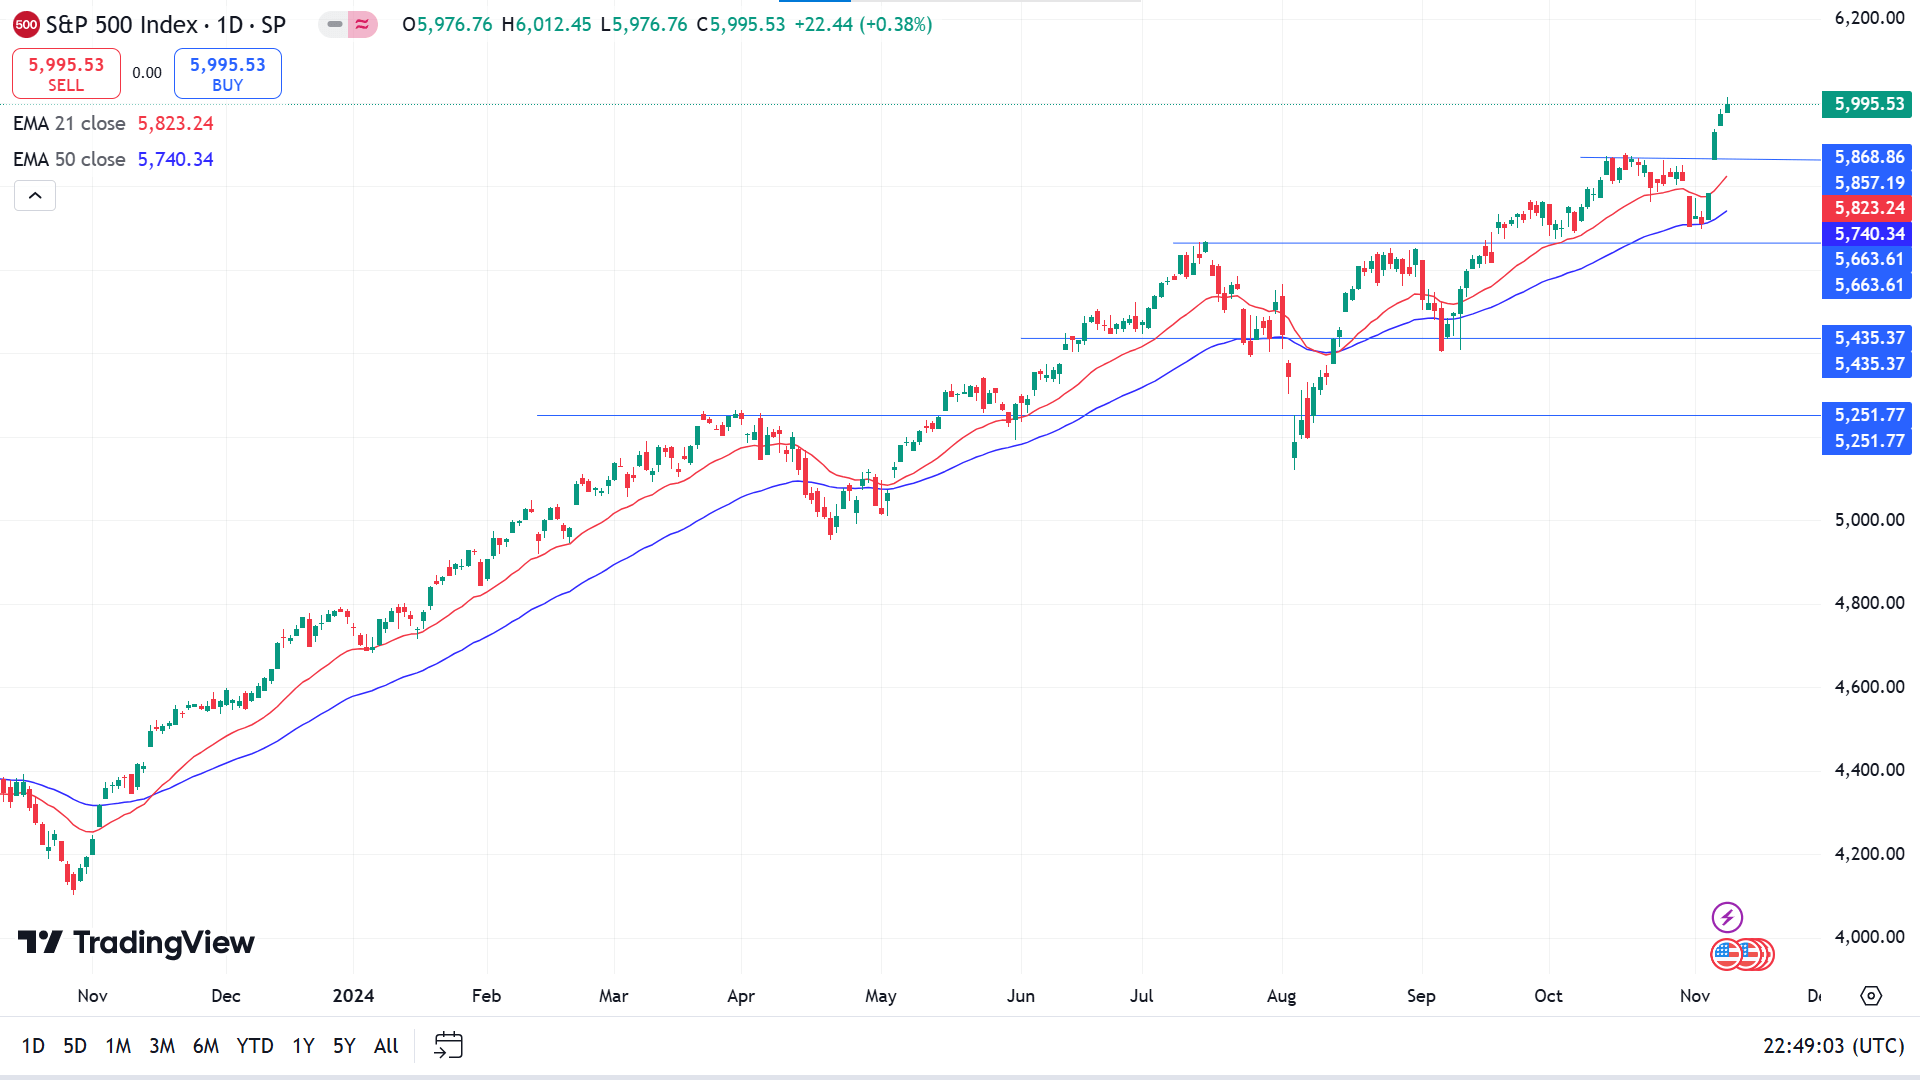
Task: Click the US flag economic events icon
Action: (x=1727, y=955)
